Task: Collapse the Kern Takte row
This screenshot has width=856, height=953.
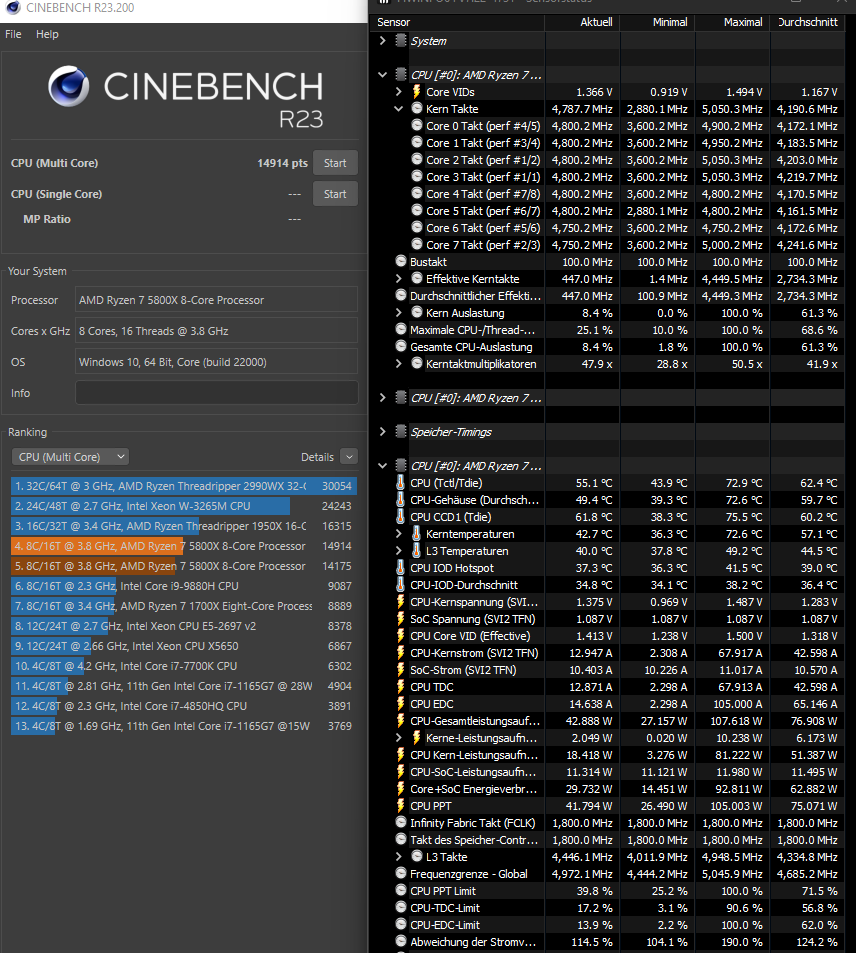Action: tap(399, 109)
